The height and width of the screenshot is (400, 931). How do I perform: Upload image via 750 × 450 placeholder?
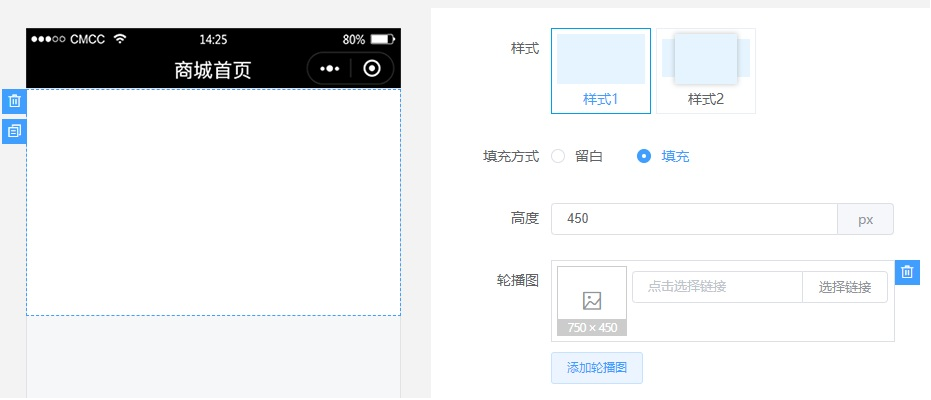(592, 301)
